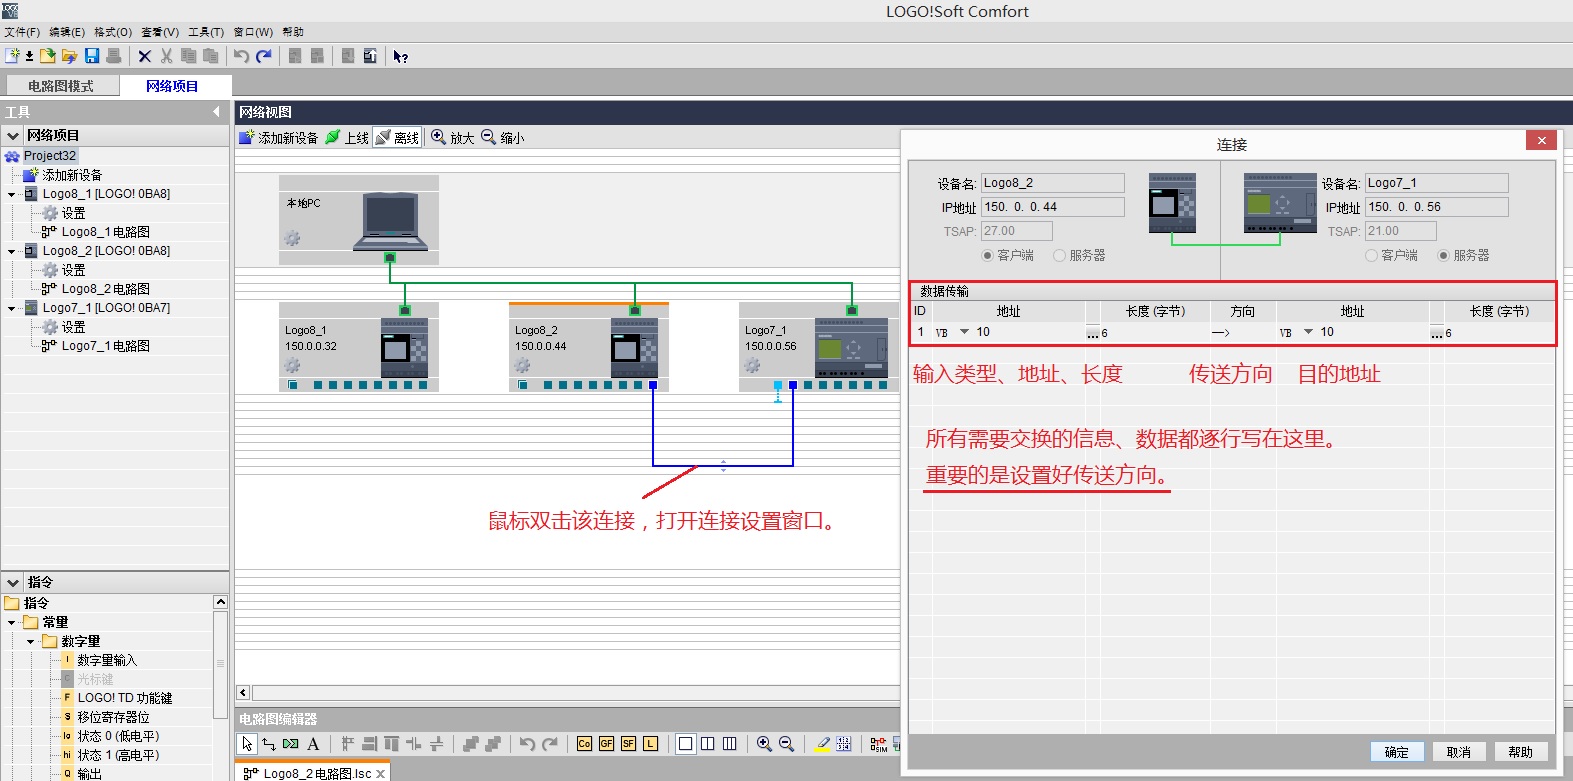
Task: Click the zoom out magnifier in the circuit editor toolbar
Action: [786, 744]
